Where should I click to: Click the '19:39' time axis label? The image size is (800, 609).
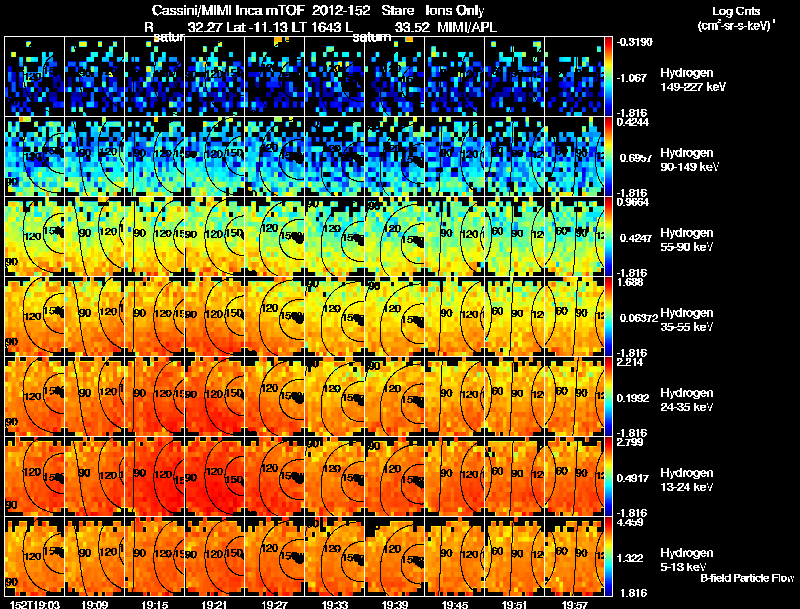(395, 604)
